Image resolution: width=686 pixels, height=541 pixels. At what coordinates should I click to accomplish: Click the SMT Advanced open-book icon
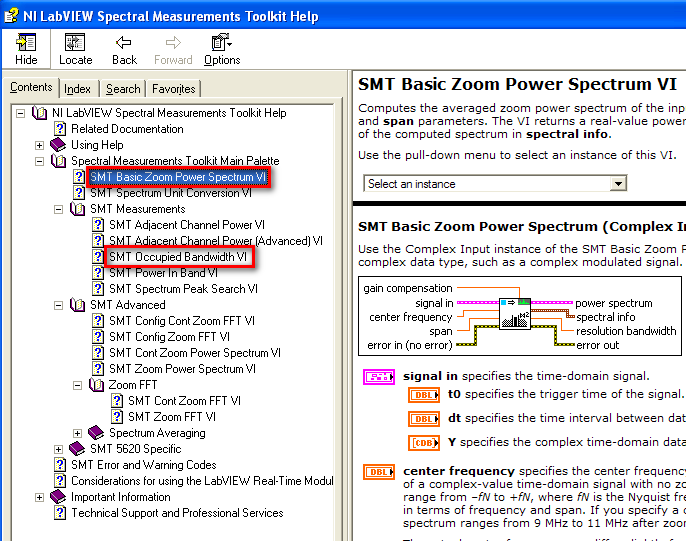pyautogui.click(x=77, y=305)
